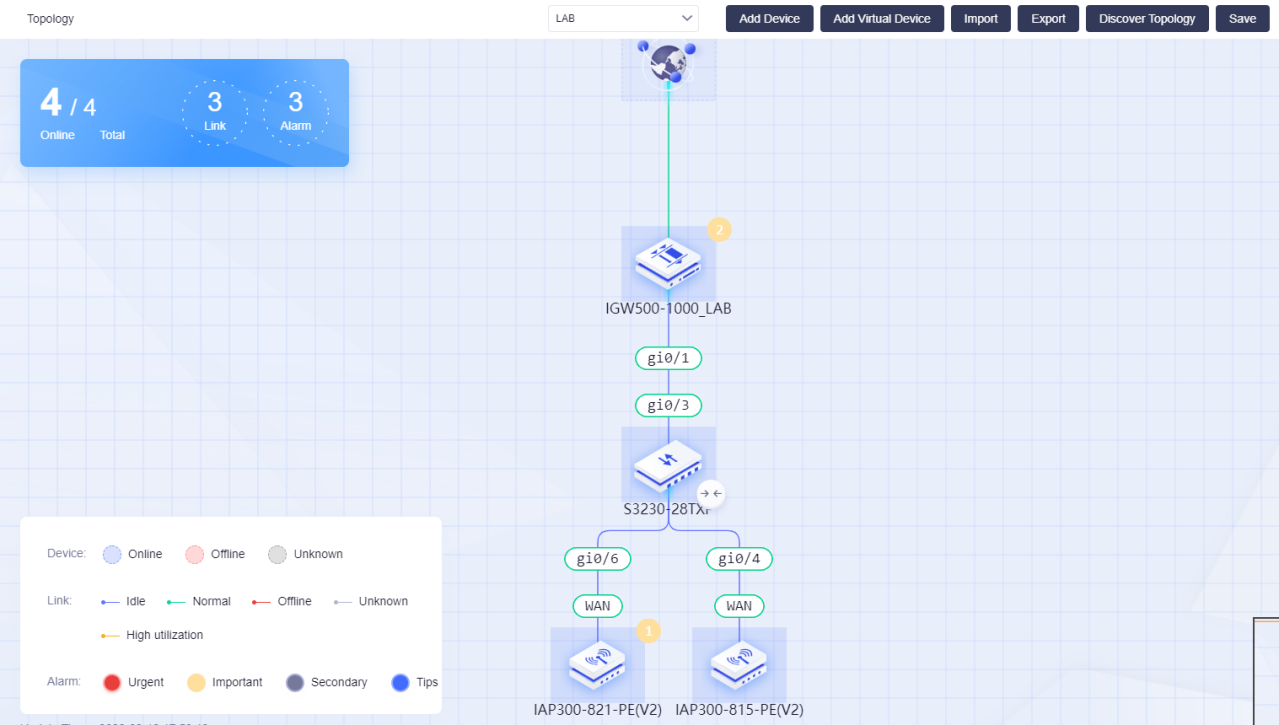Click the WAN label above IAP300-821-PE(V2)
The height and width of the screenshot is (725, 1279).
(598, 606)
